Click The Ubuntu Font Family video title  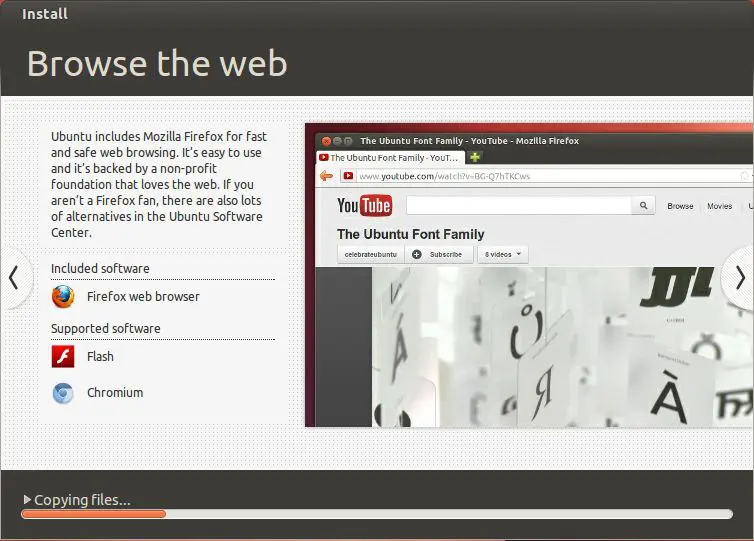click(x=411, y=234)
